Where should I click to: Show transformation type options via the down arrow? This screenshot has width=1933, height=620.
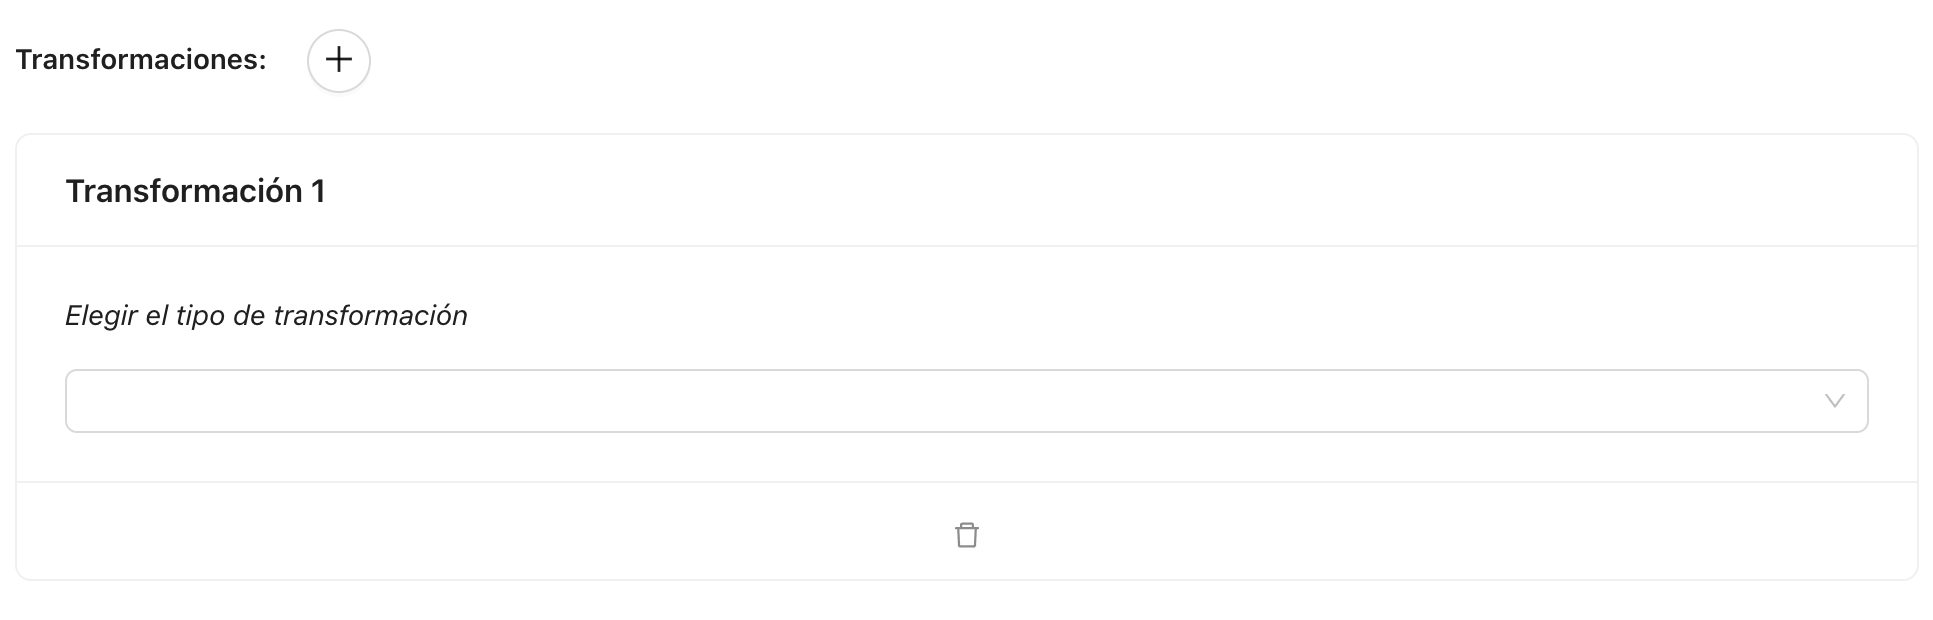pos(1834,401)
